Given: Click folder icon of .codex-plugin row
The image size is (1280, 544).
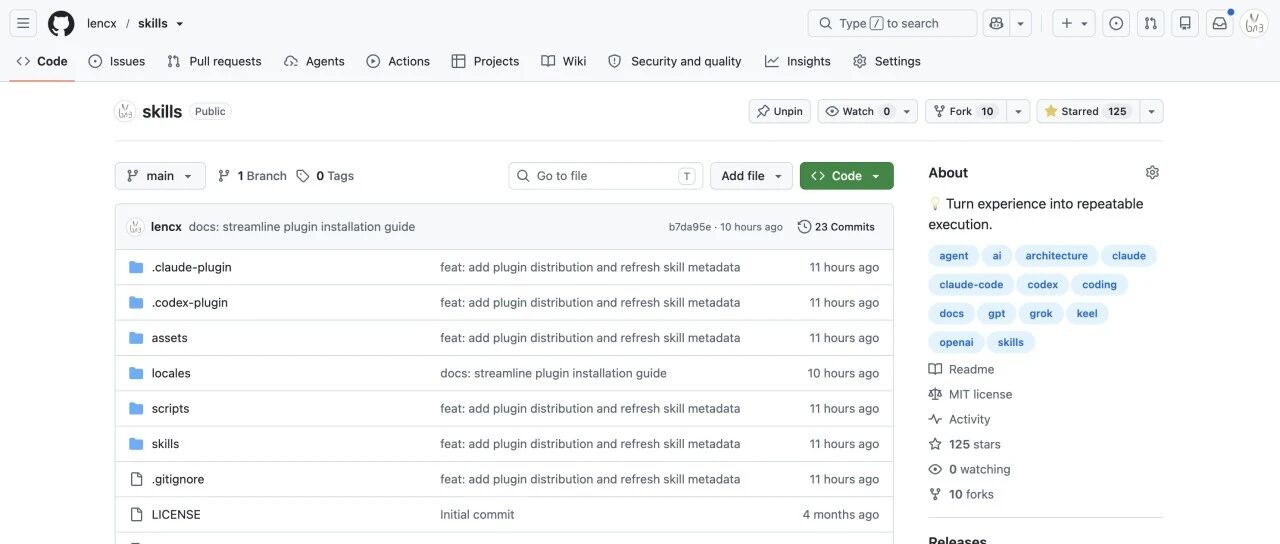Looking at the screenshot, I should (136, 302).
